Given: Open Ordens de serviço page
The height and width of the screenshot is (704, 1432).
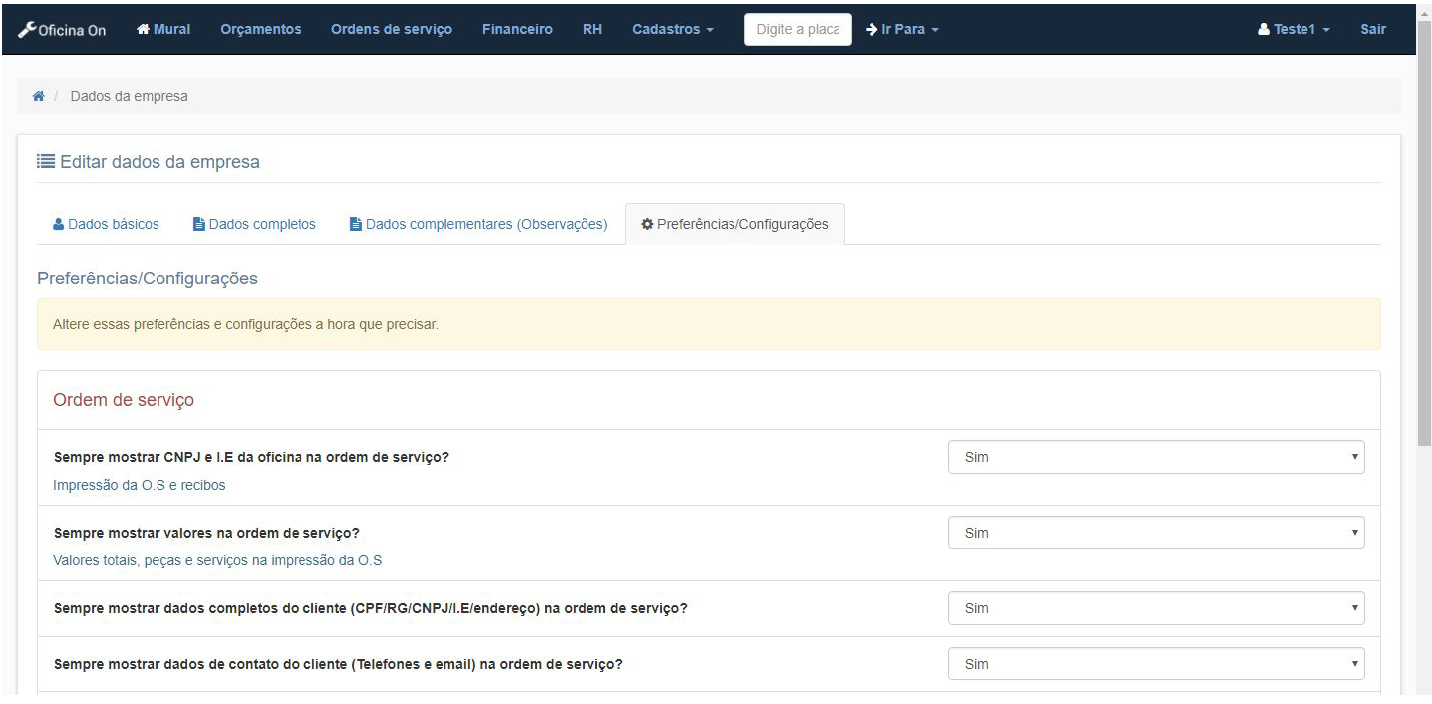Looking at the screenshot, I should [391, 29].
